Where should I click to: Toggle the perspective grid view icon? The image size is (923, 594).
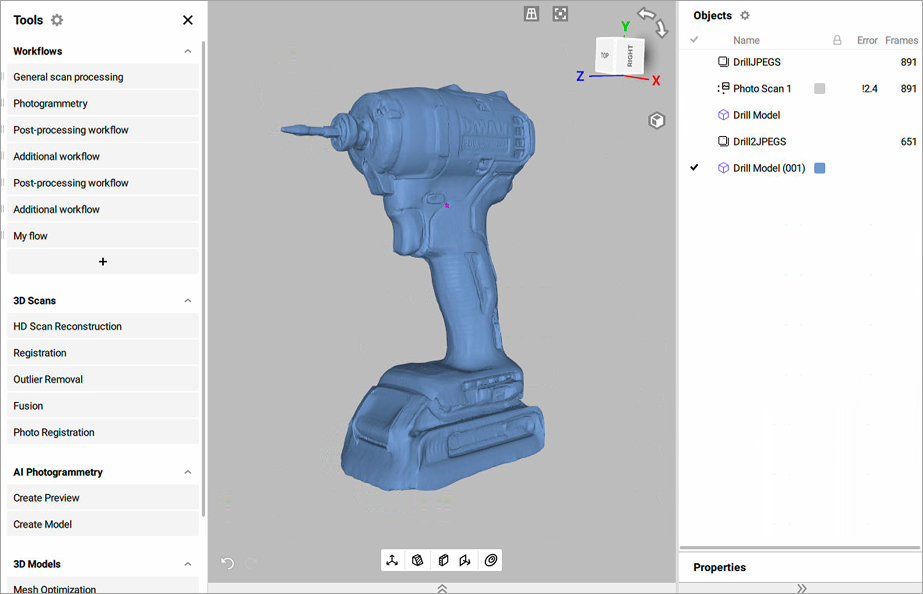point(532,14)
